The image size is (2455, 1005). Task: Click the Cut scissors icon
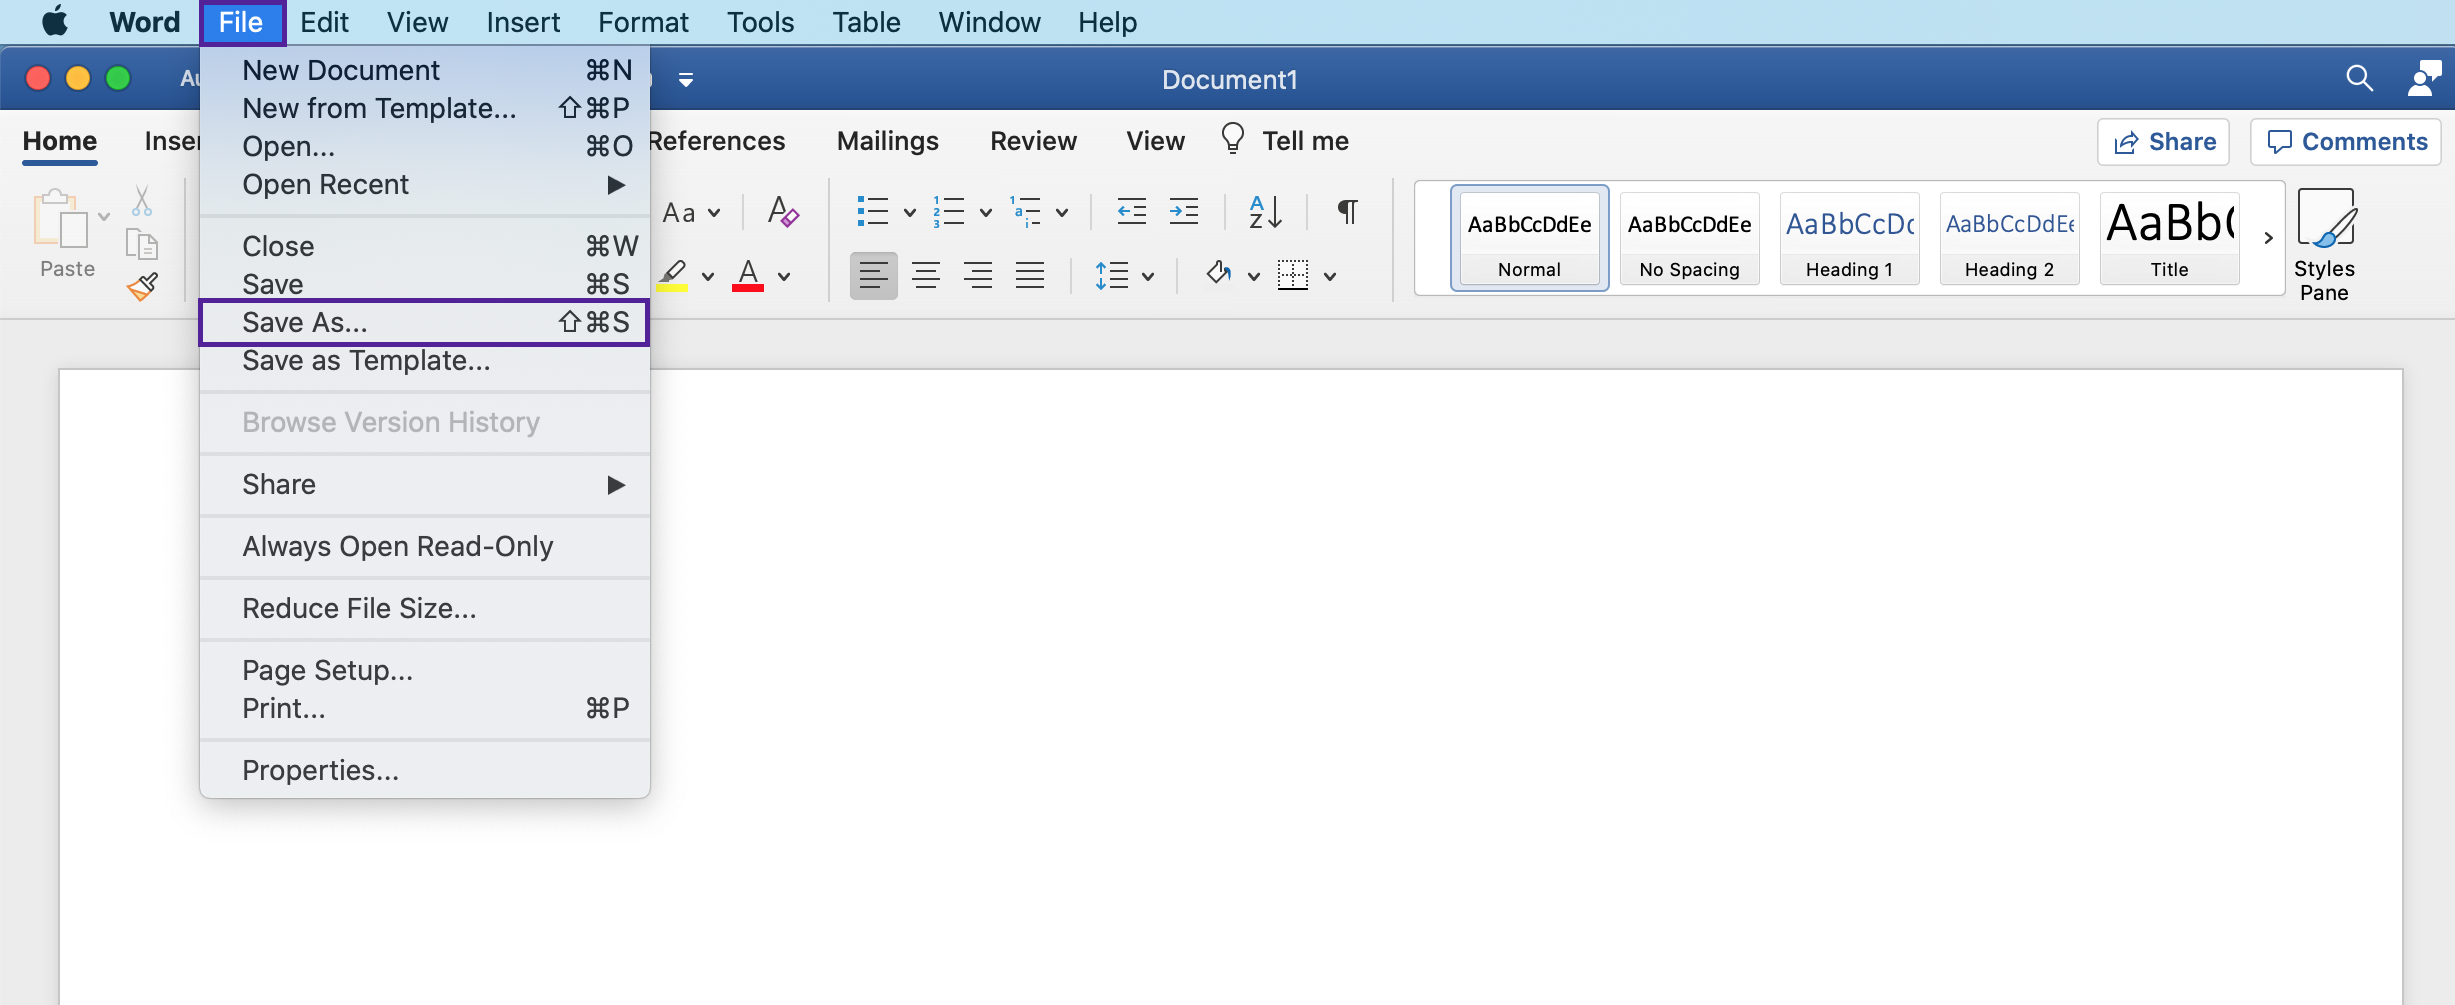142,201
